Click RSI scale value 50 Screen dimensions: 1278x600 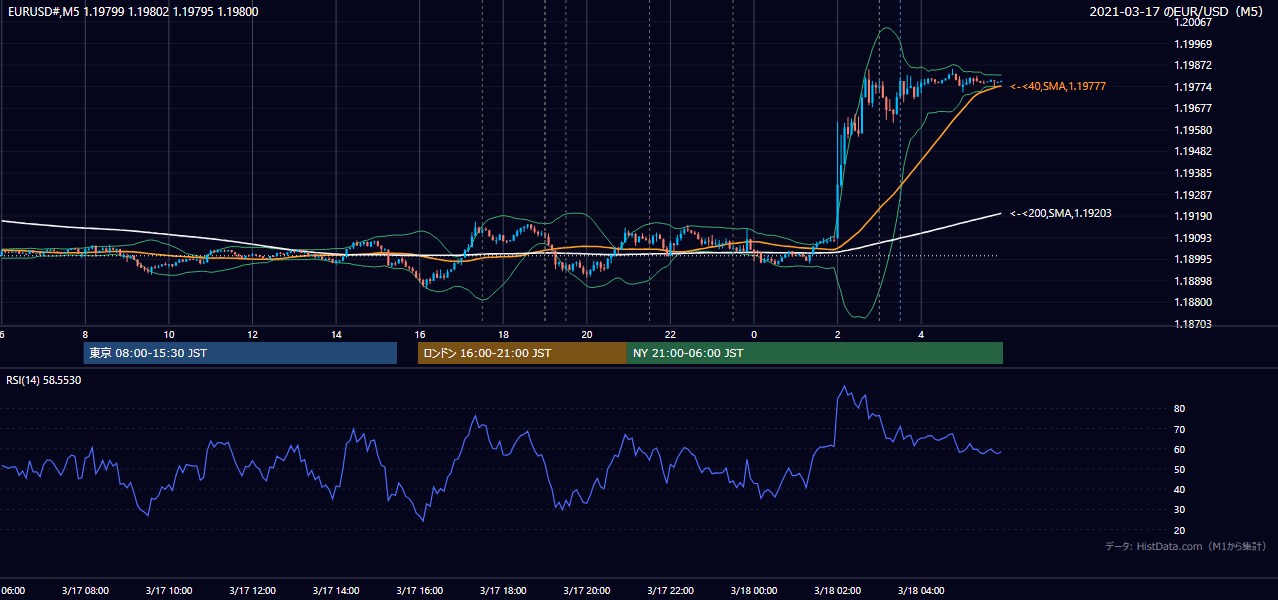1180,469
